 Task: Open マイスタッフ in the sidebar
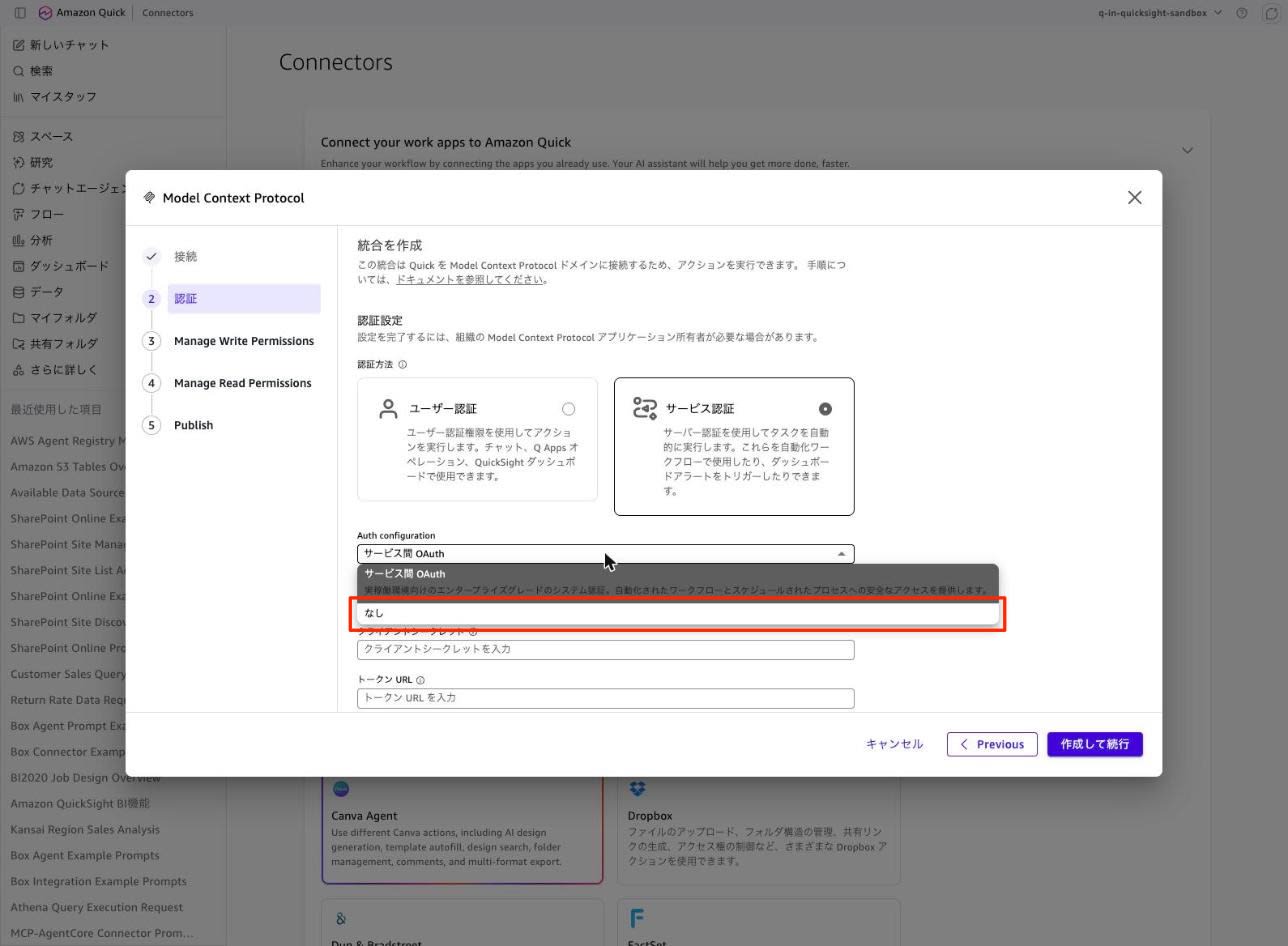[62, 97]
